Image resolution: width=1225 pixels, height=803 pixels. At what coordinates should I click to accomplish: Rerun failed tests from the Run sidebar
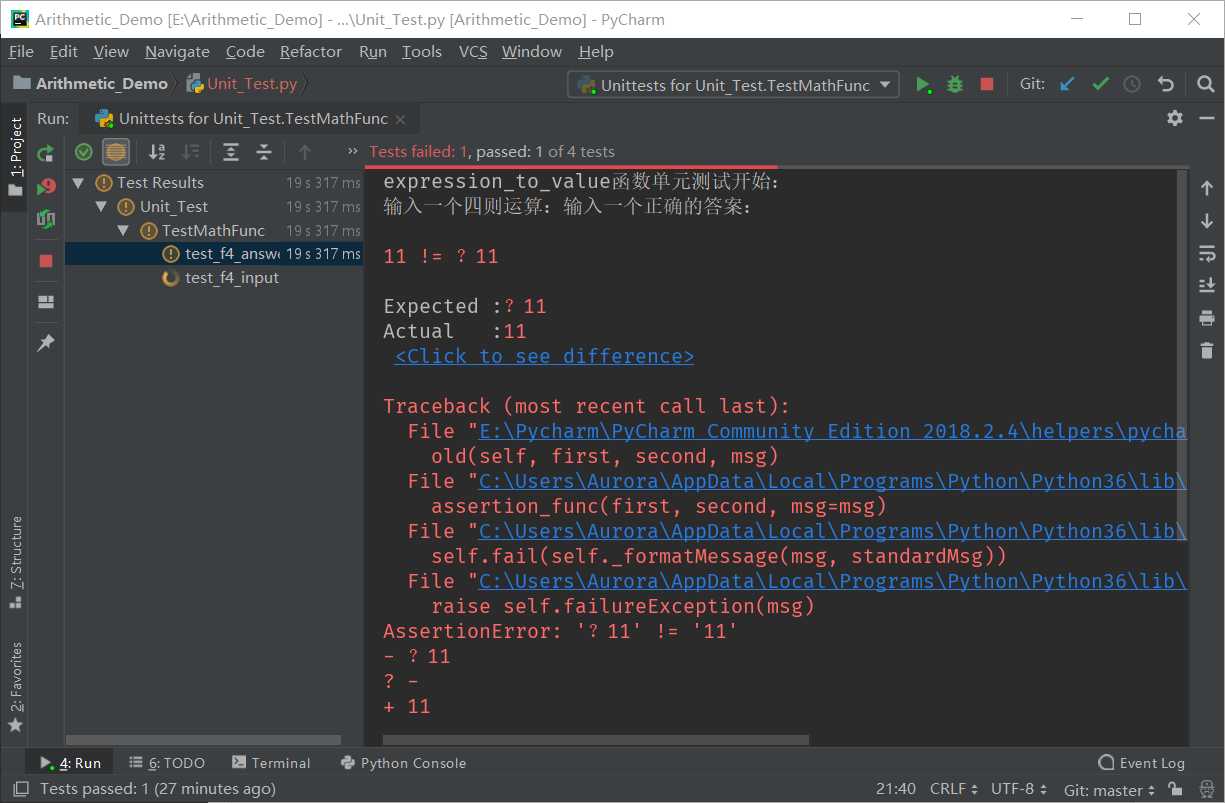[46, 187]
